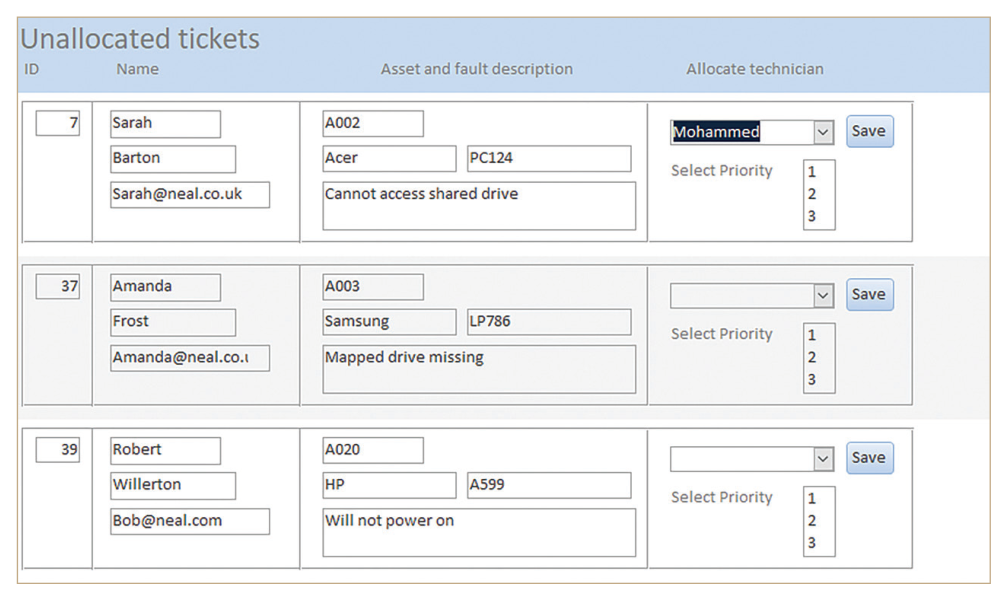Image resolution: width=1007 pixels, height=601 pixels.
Task: Choose priority 2 for ticket 37
Action: point(812,358)
